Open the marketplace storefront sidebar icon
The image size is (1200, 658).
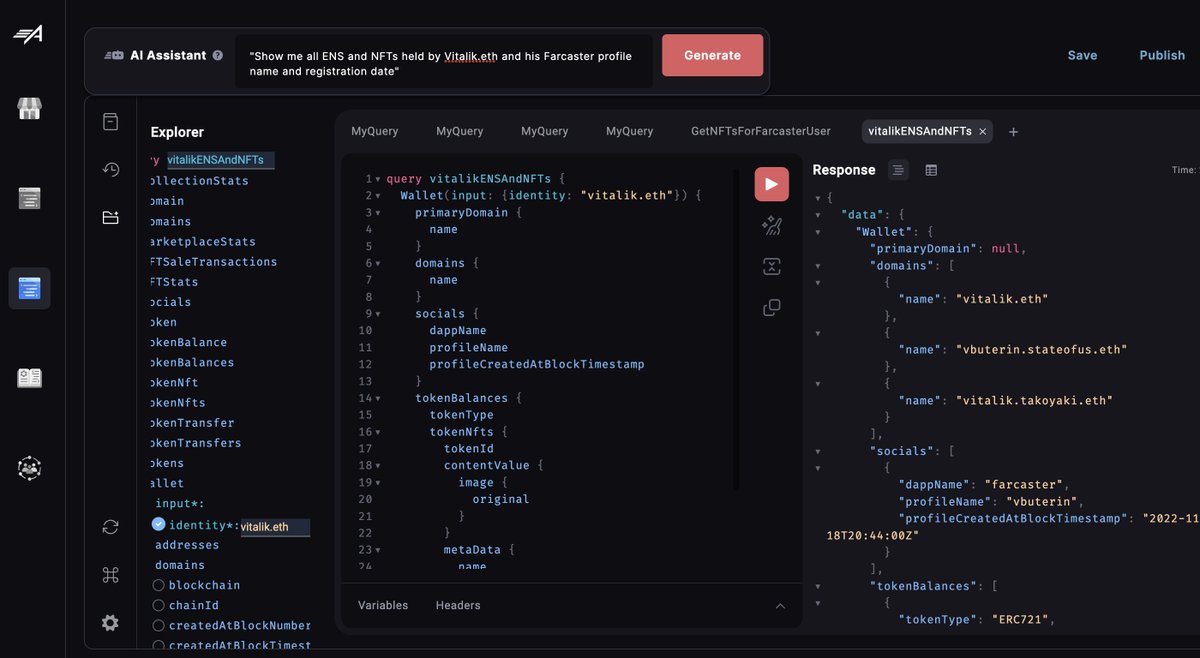[x=29, y=108]
